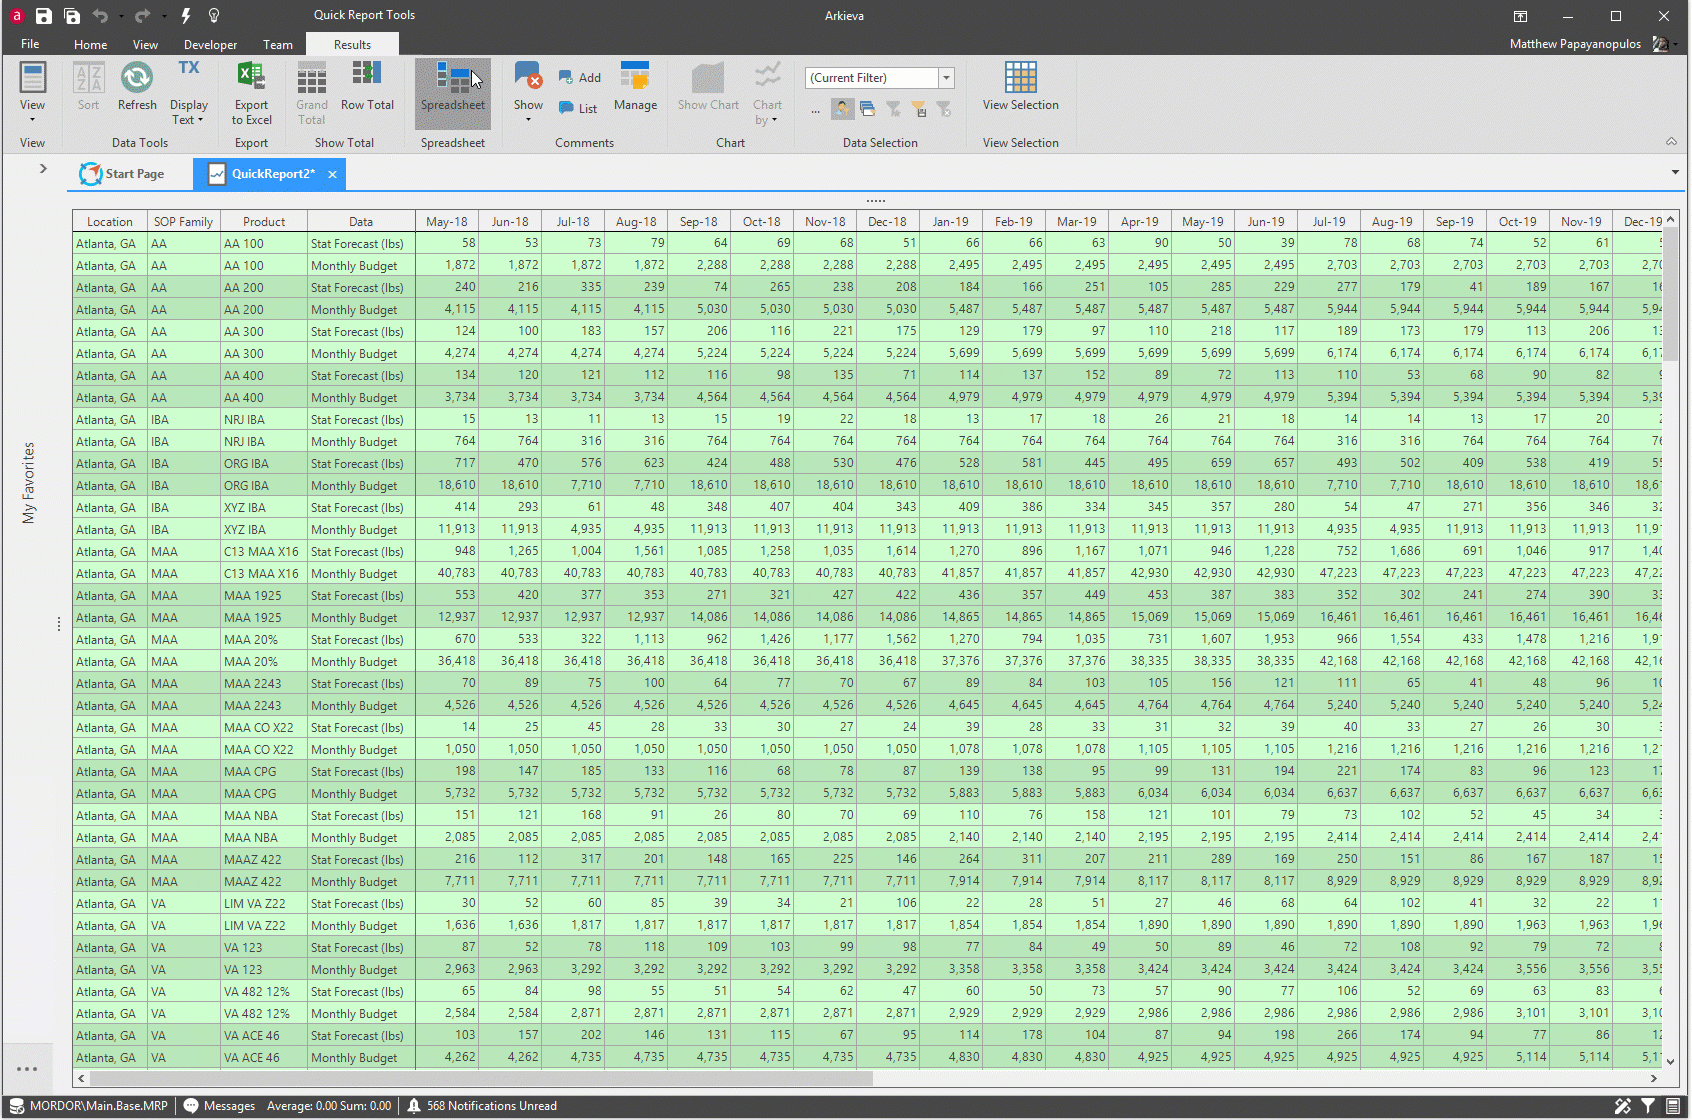Image resolution: width=1692 pixels, height=1120 pixels.
Task: Open the comments List
Action: pos(578,109)
